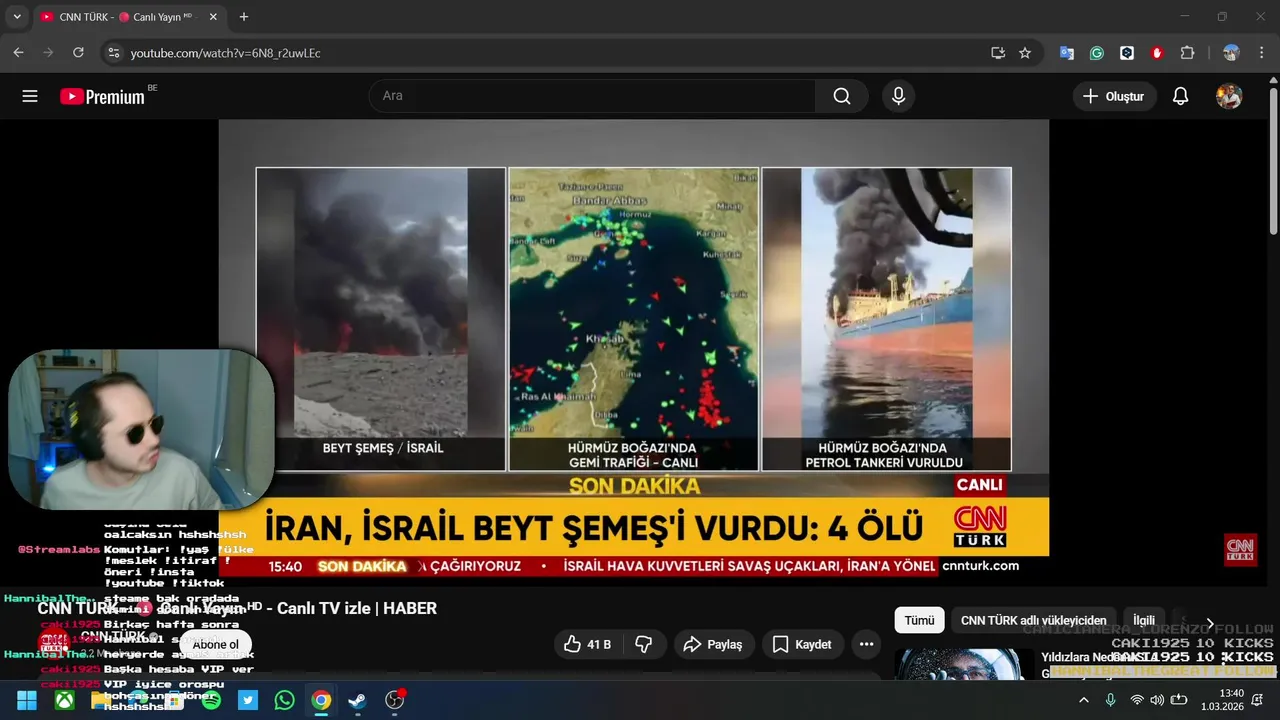The width and height of the screenshot is (1280, 720).
Task: Share the video with Paylaş
Action: [712, 644]
